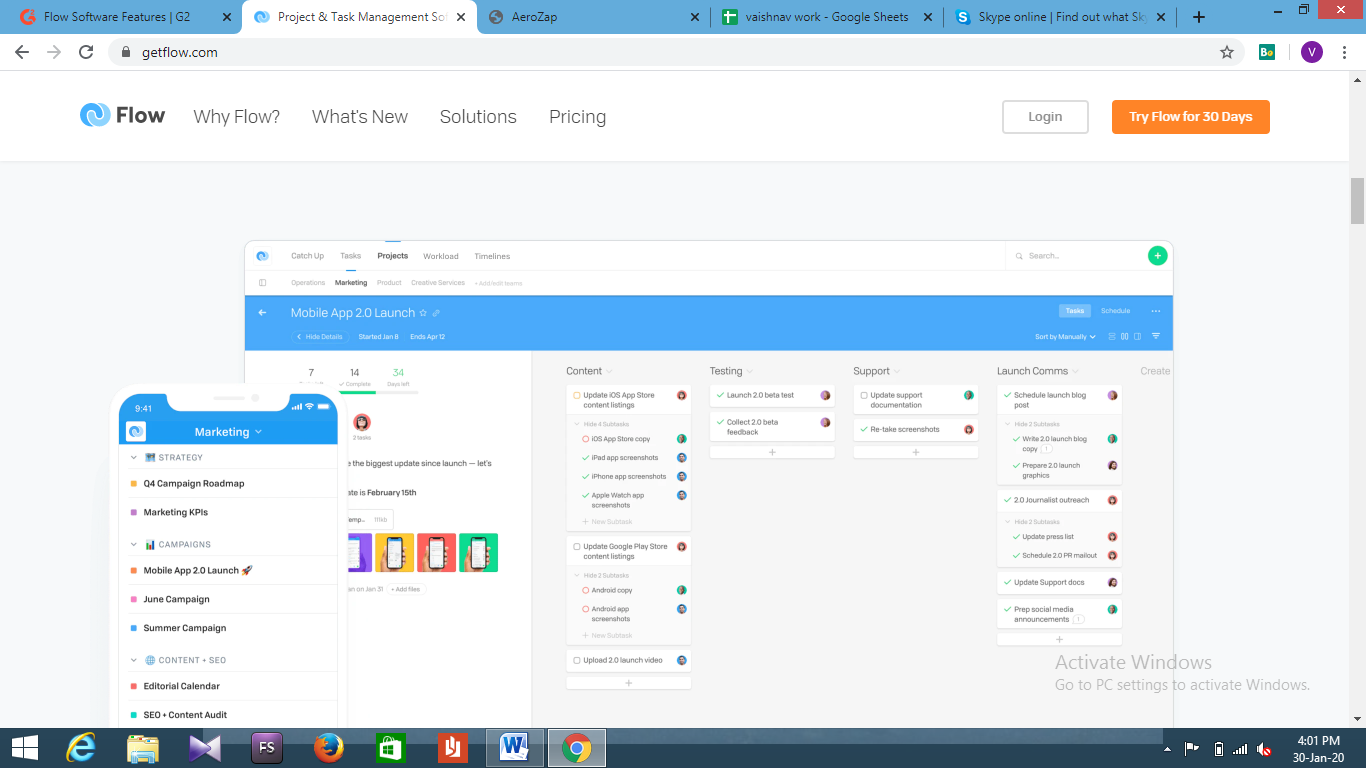The image size is (1366, 768).
Task: Switch to the AeroZap browser tab
Action: 594,17
